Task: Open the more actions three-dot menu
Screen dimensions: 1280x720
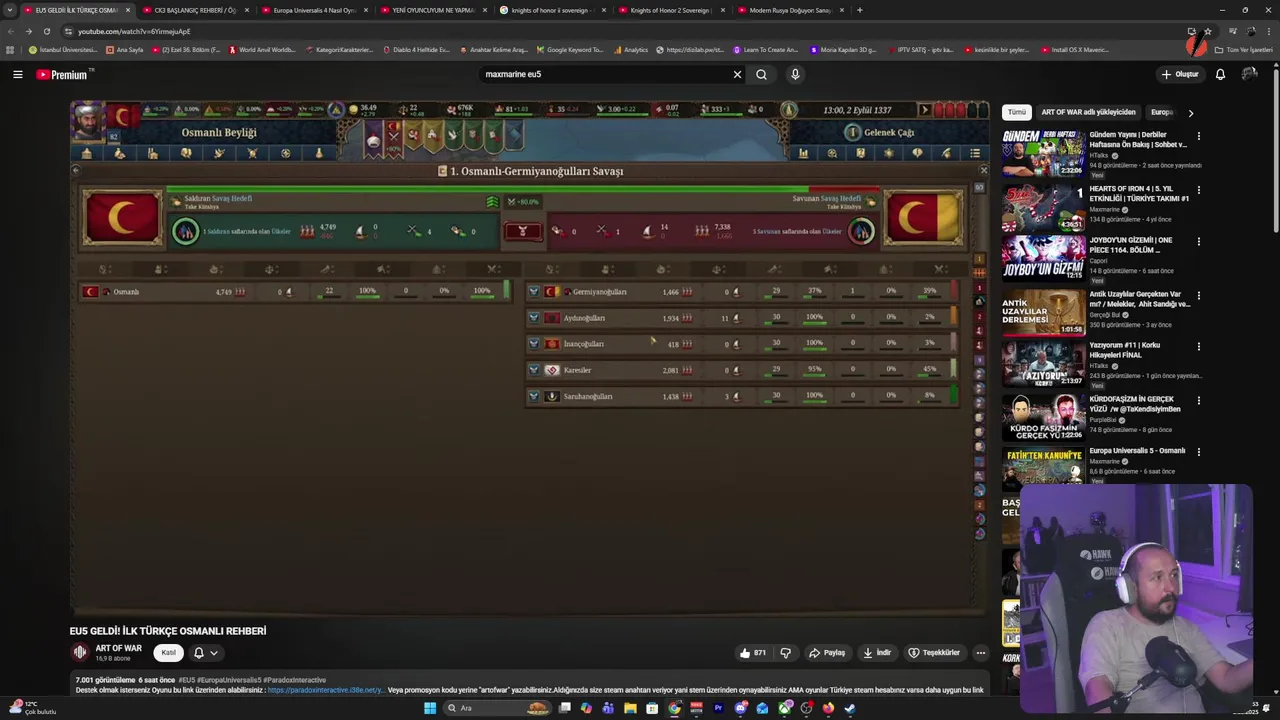Action: (x=980, y=653)
